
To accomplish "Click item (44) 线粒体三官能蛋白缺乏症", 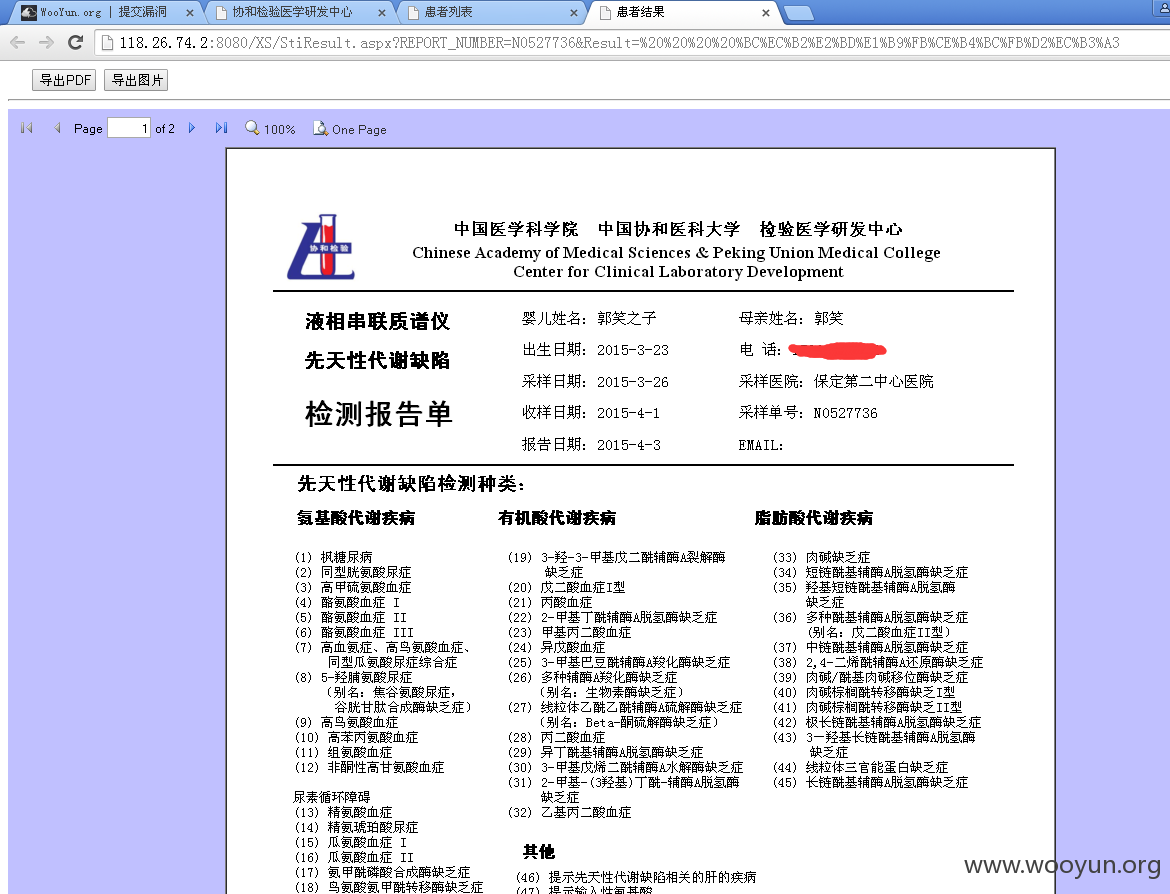I will click(860, 767).
